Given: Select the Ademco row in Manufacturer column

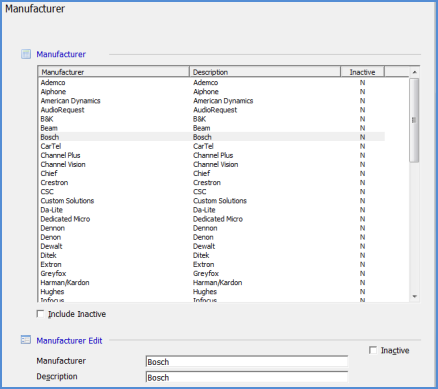Looking at the screenshot, I should (53, 83).
